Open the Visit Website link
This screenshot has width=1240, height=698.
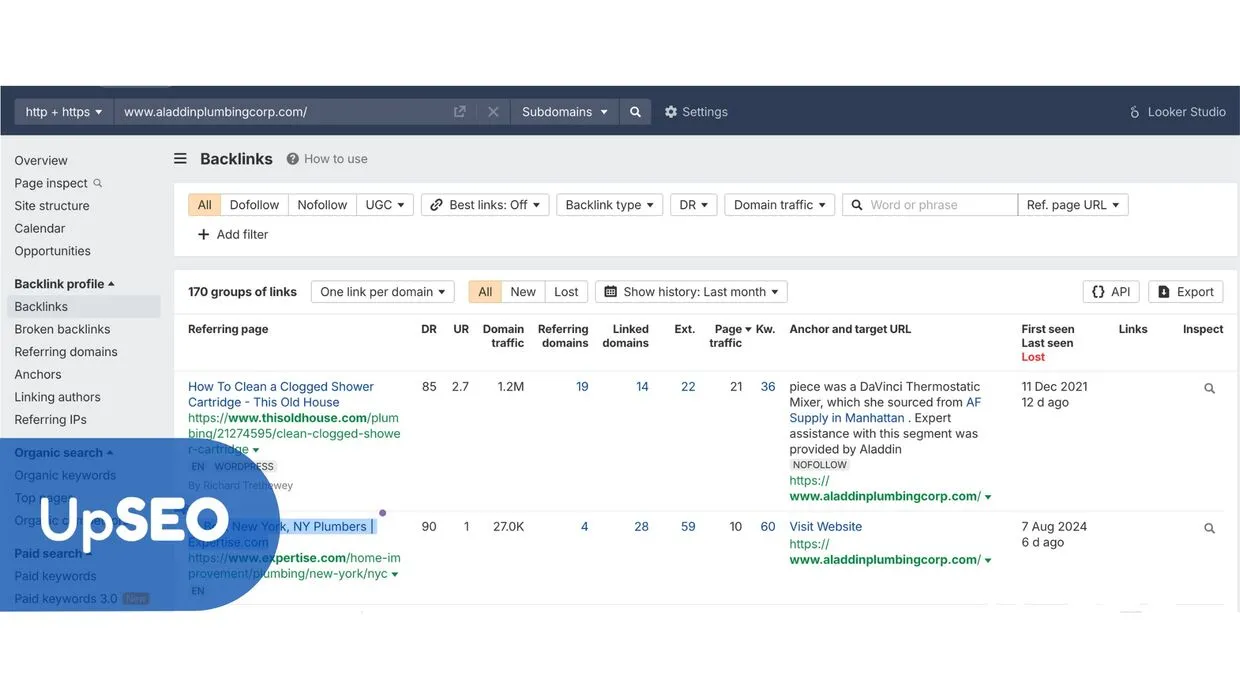(x=825, y=526)
